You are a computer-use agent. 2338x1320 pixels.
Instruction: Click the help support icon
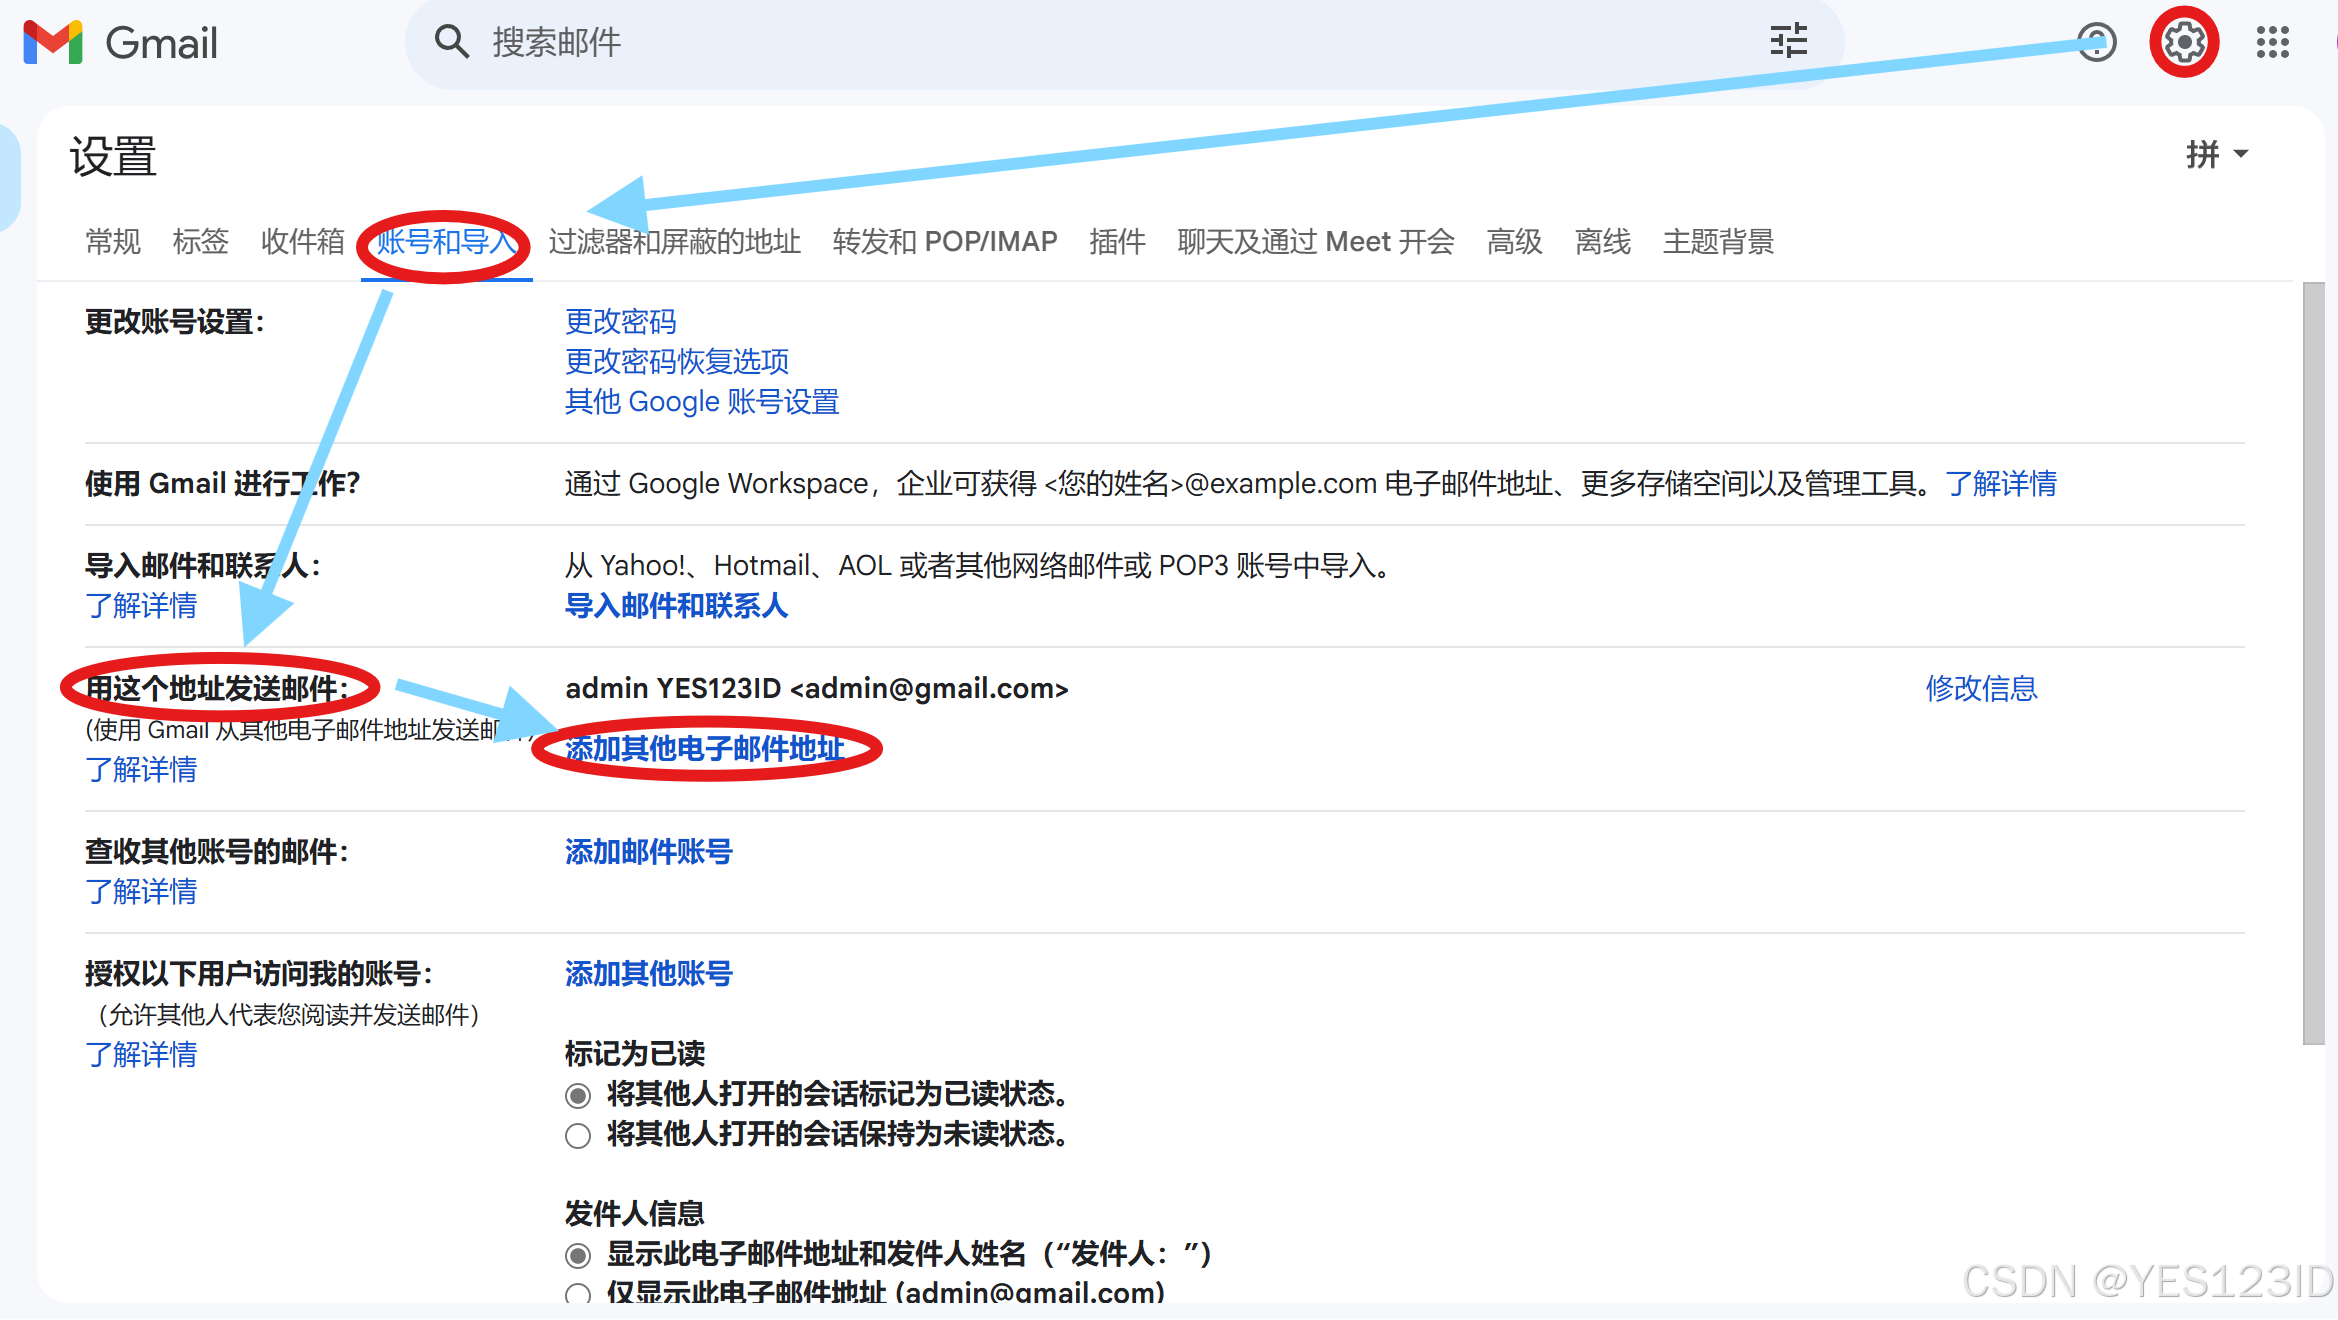tap(2096, 42)
